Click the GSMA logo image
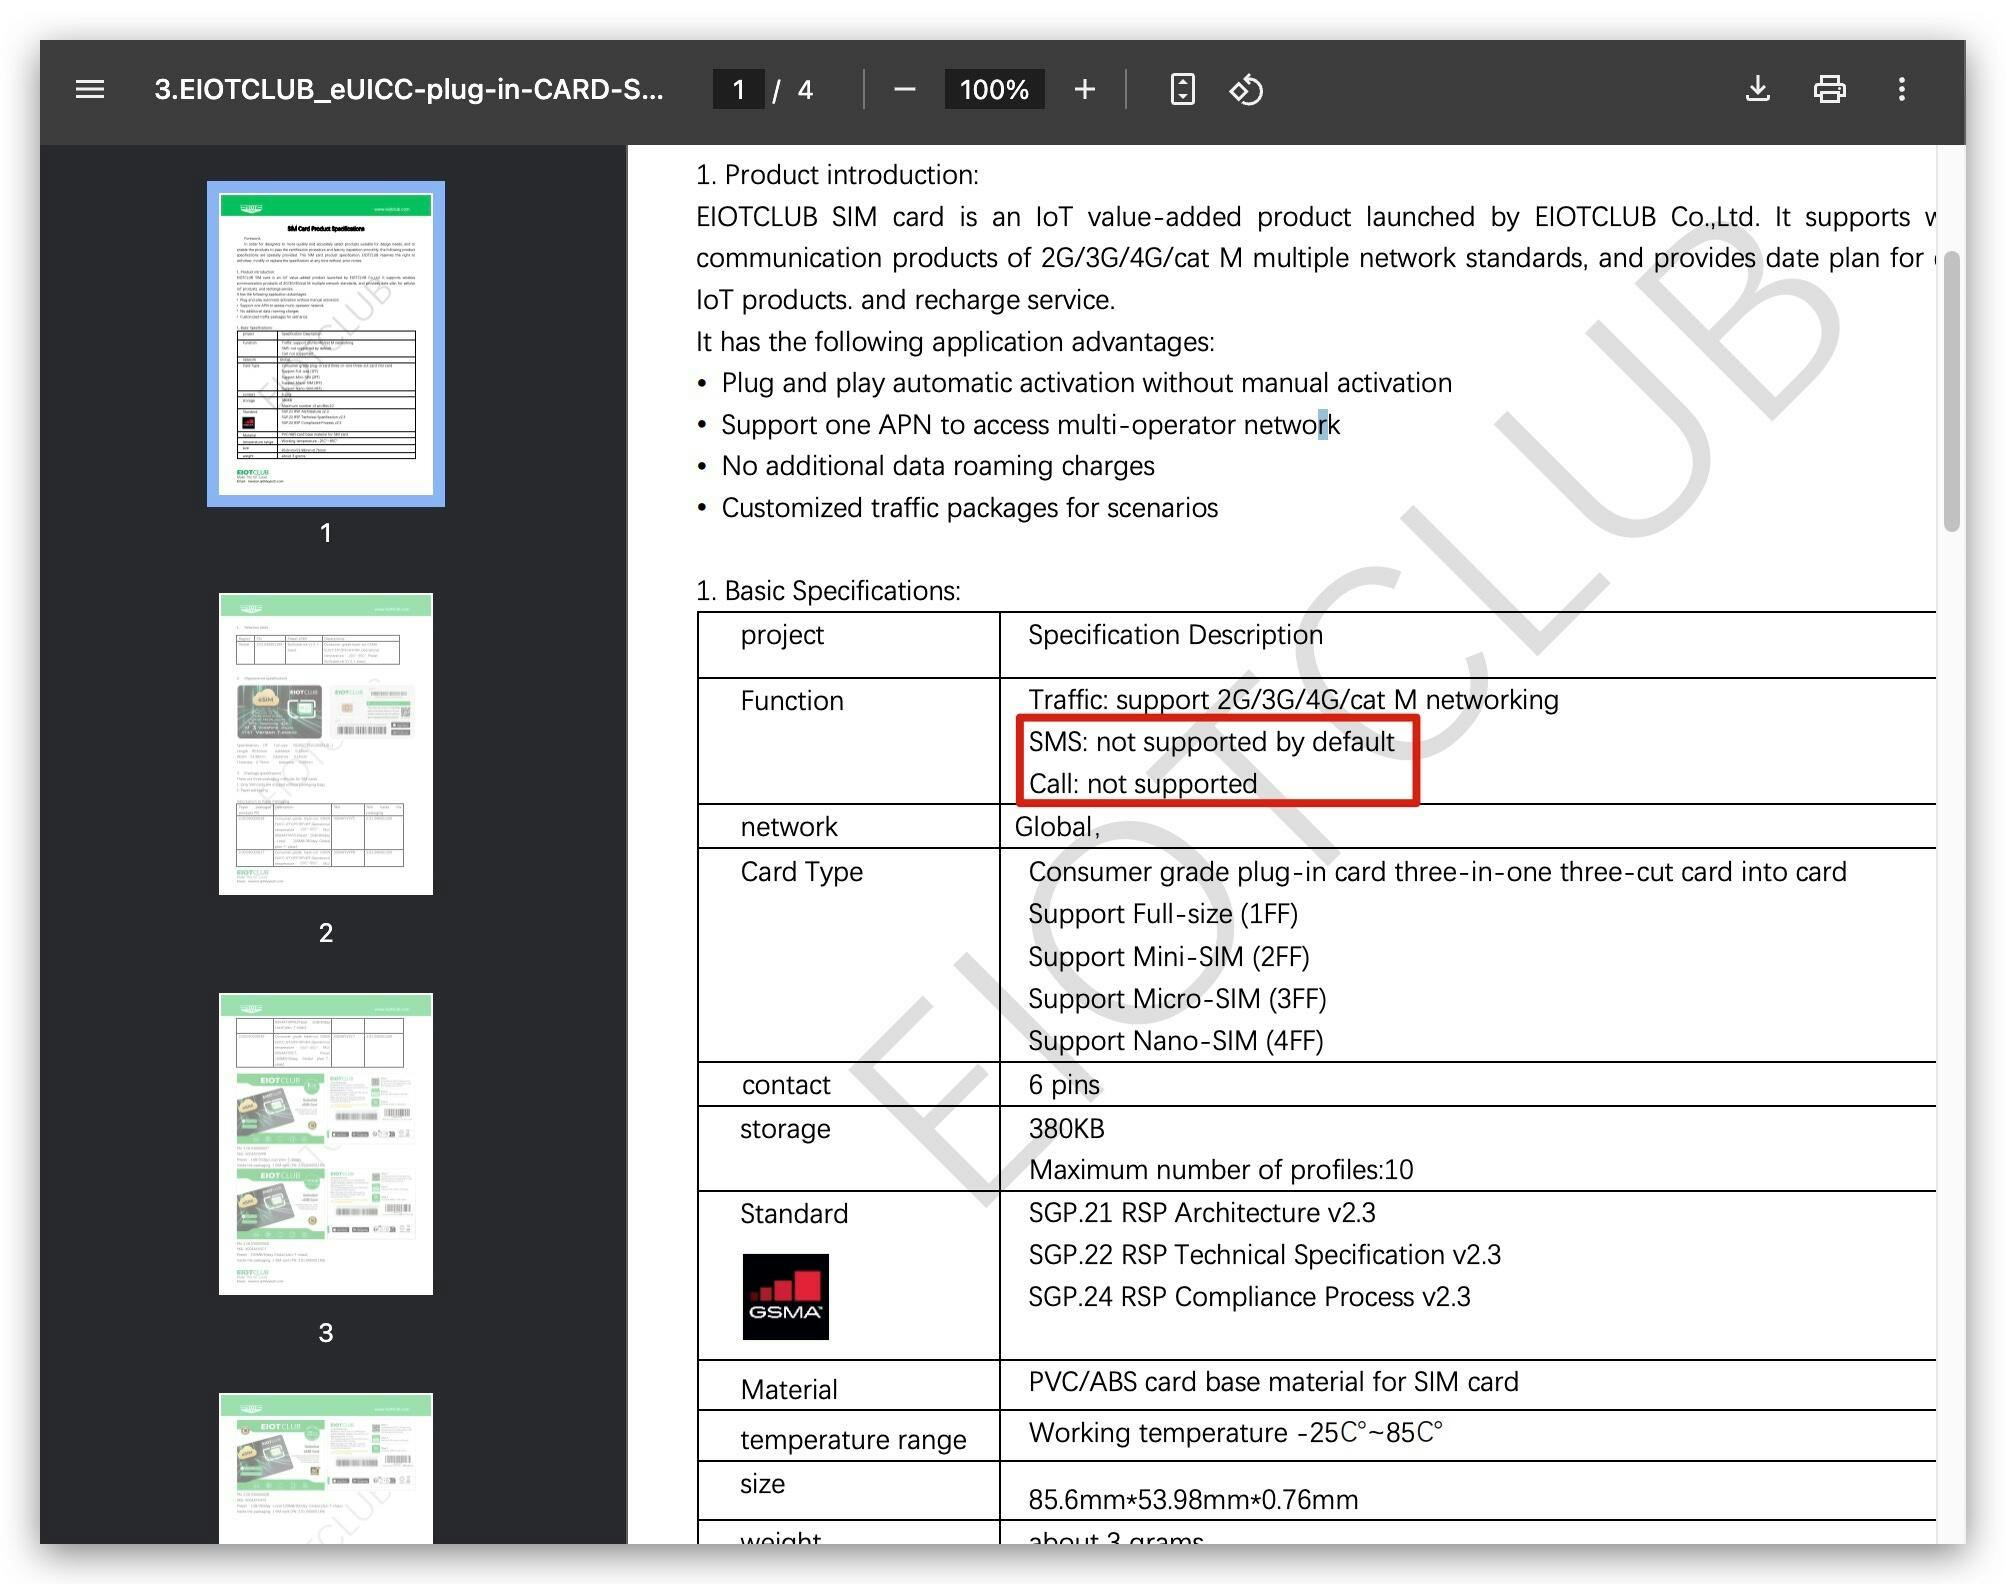Screen dimensions: 2006x1584 785,1296
